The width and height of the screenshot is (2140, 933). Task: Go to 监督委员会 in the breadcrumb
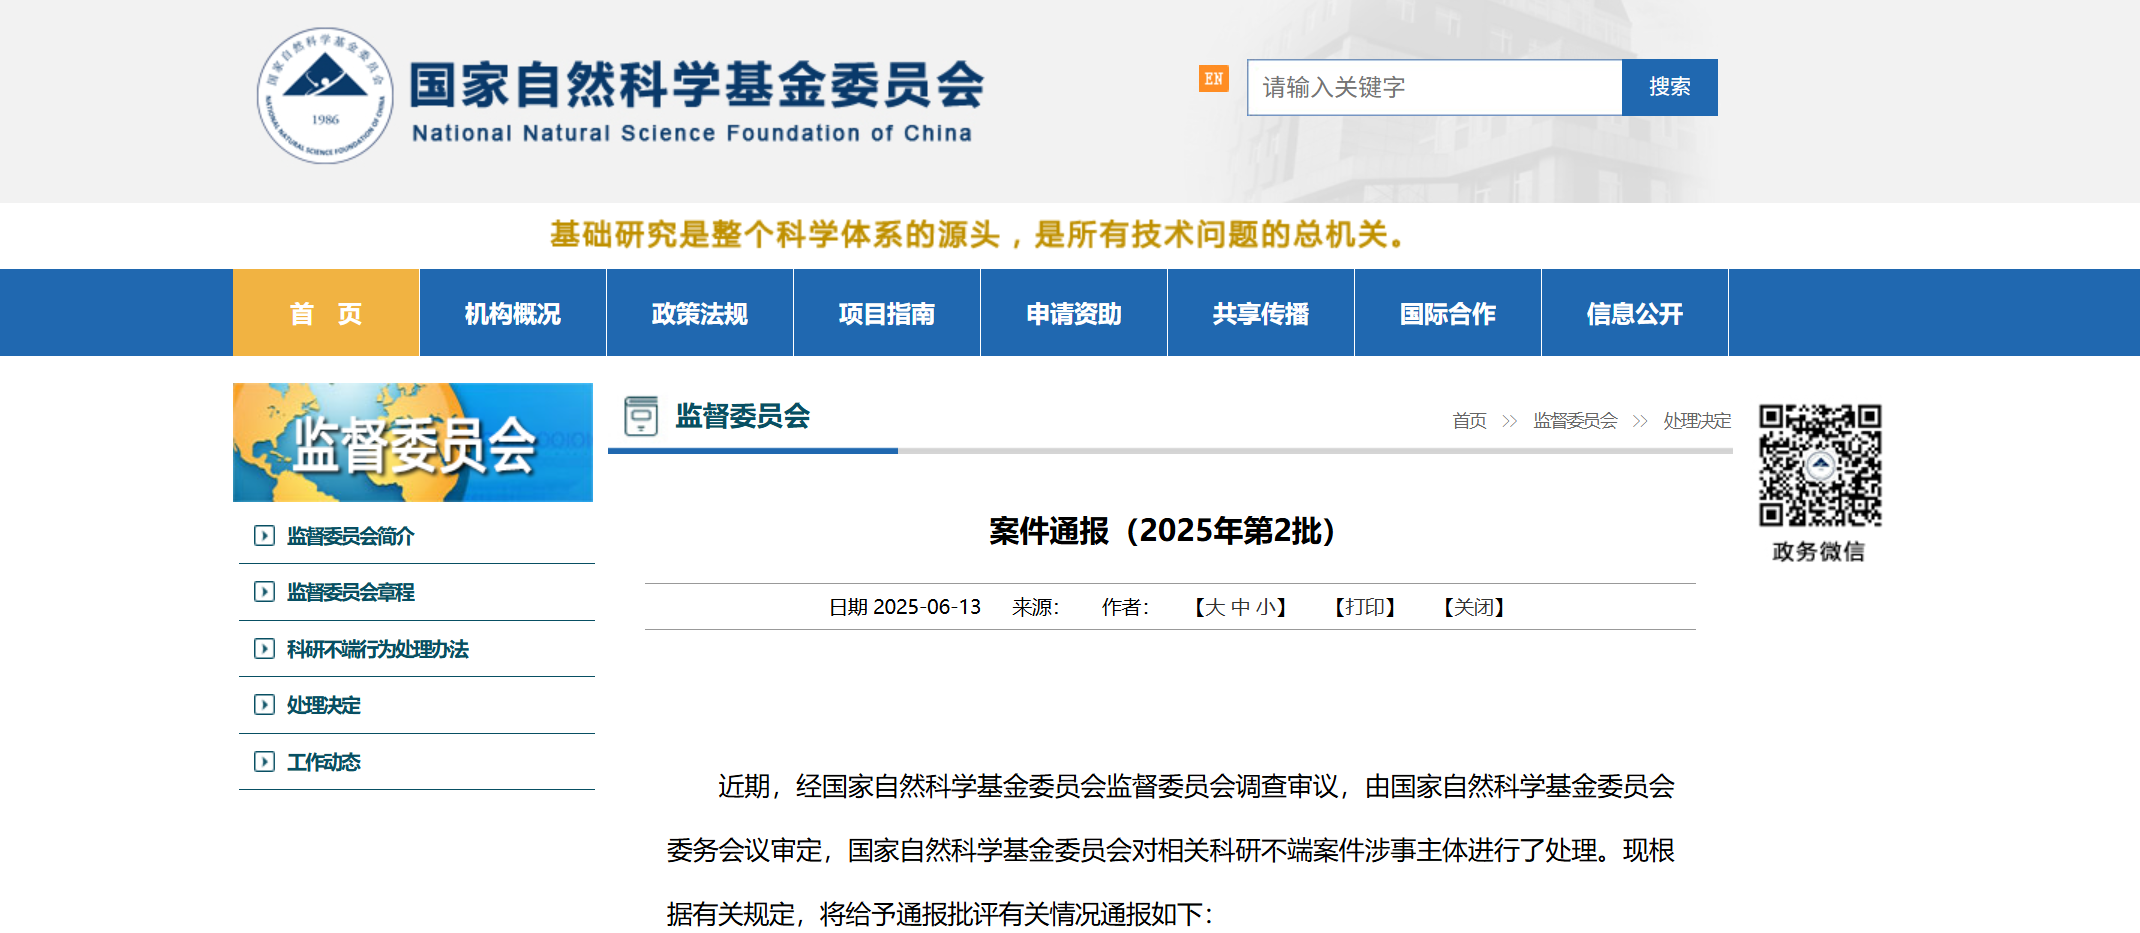pyautogui.click(x=1575, y=421)
